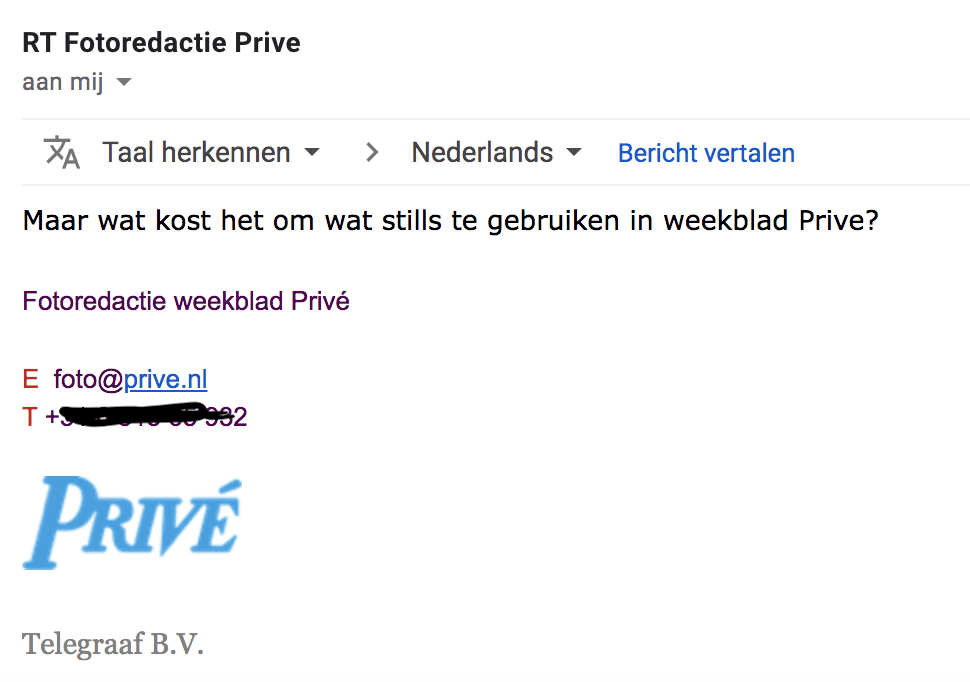The width and height of the screenshot is (970, 682).
Task: Click the 'aan mij' recipient text
Action: coord(62,82)
